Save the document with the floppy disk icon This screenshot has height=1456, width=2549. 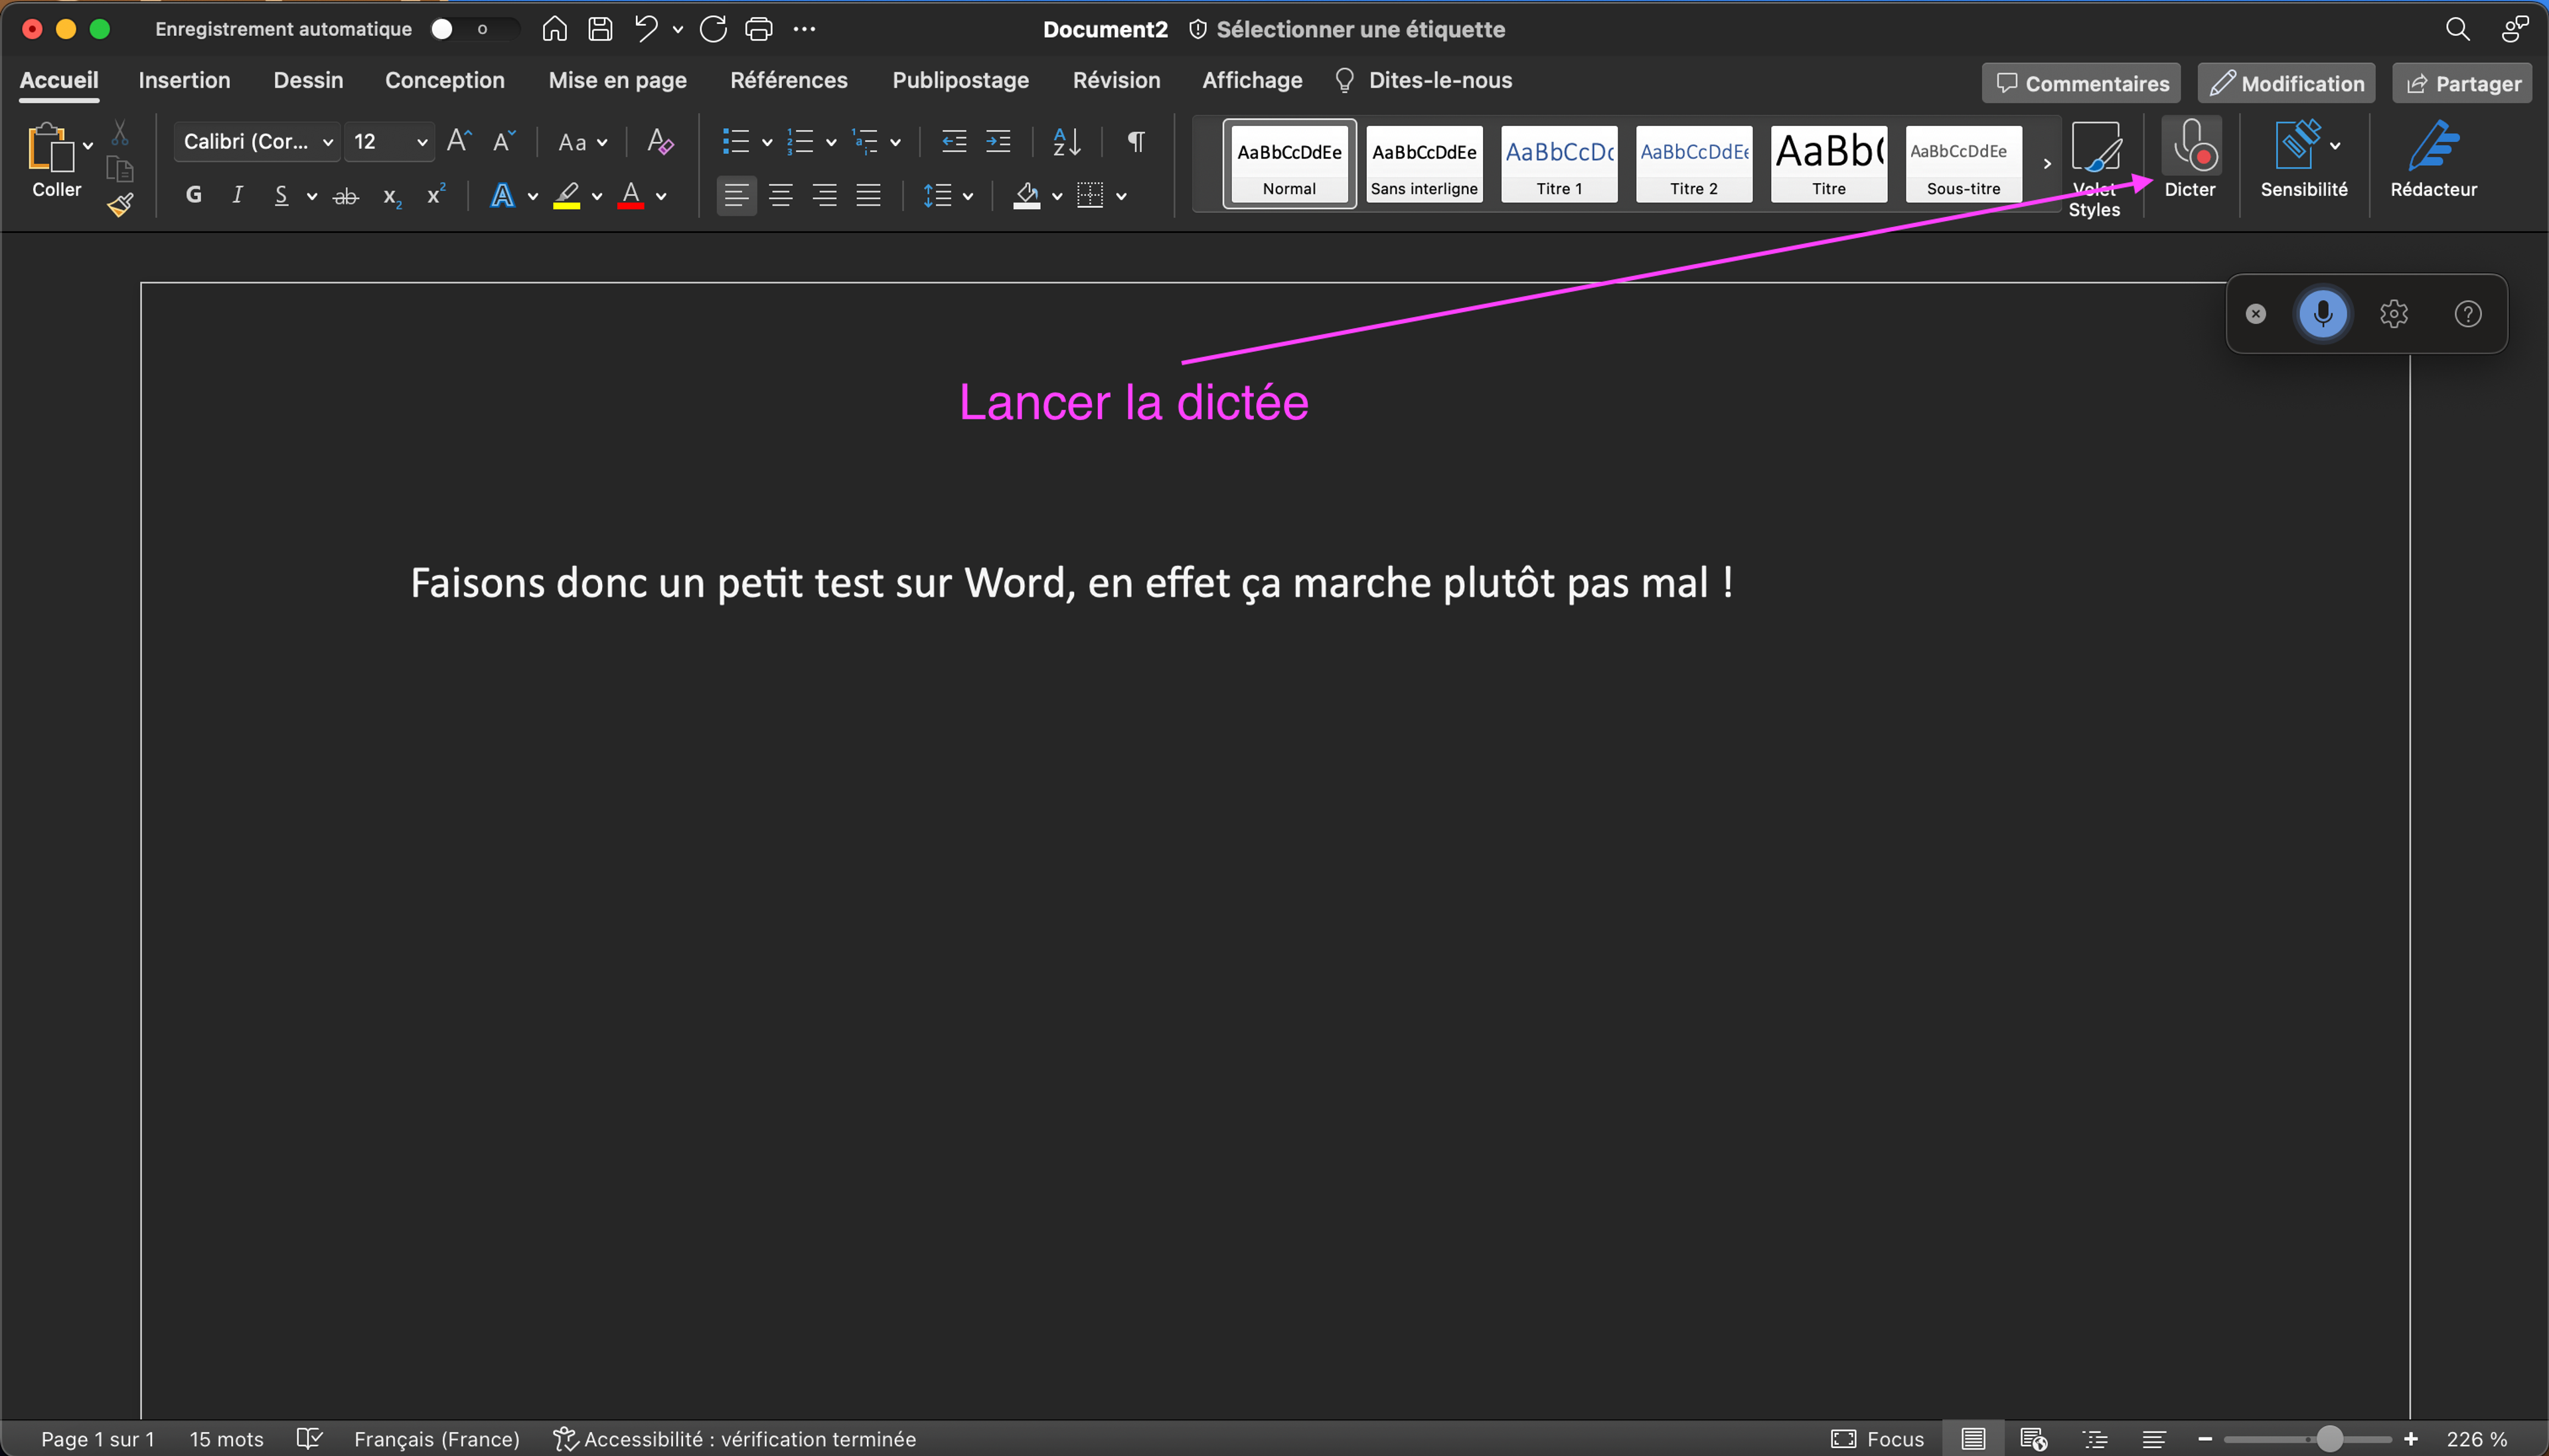pos(600,29)
